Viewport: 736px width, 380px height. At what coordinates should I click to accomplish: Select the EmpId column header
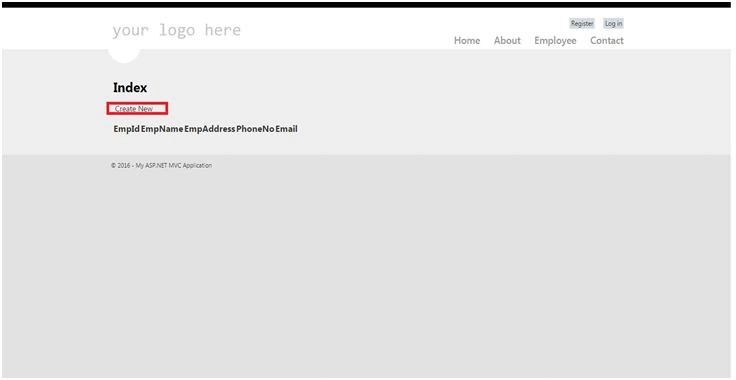coord(127,129)
